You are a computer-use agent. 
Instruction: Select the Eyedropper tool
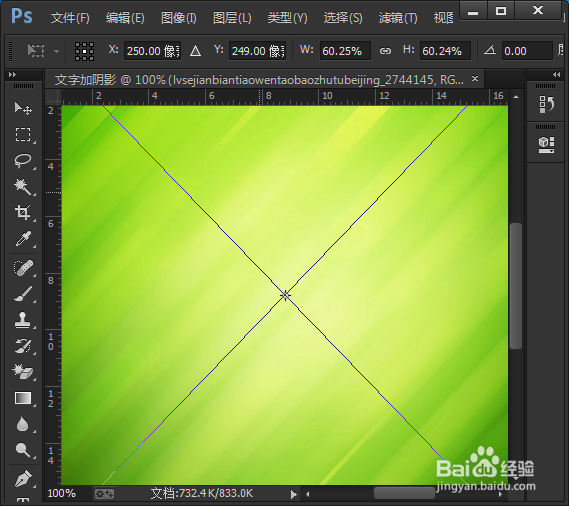click(x=23, y=239)
